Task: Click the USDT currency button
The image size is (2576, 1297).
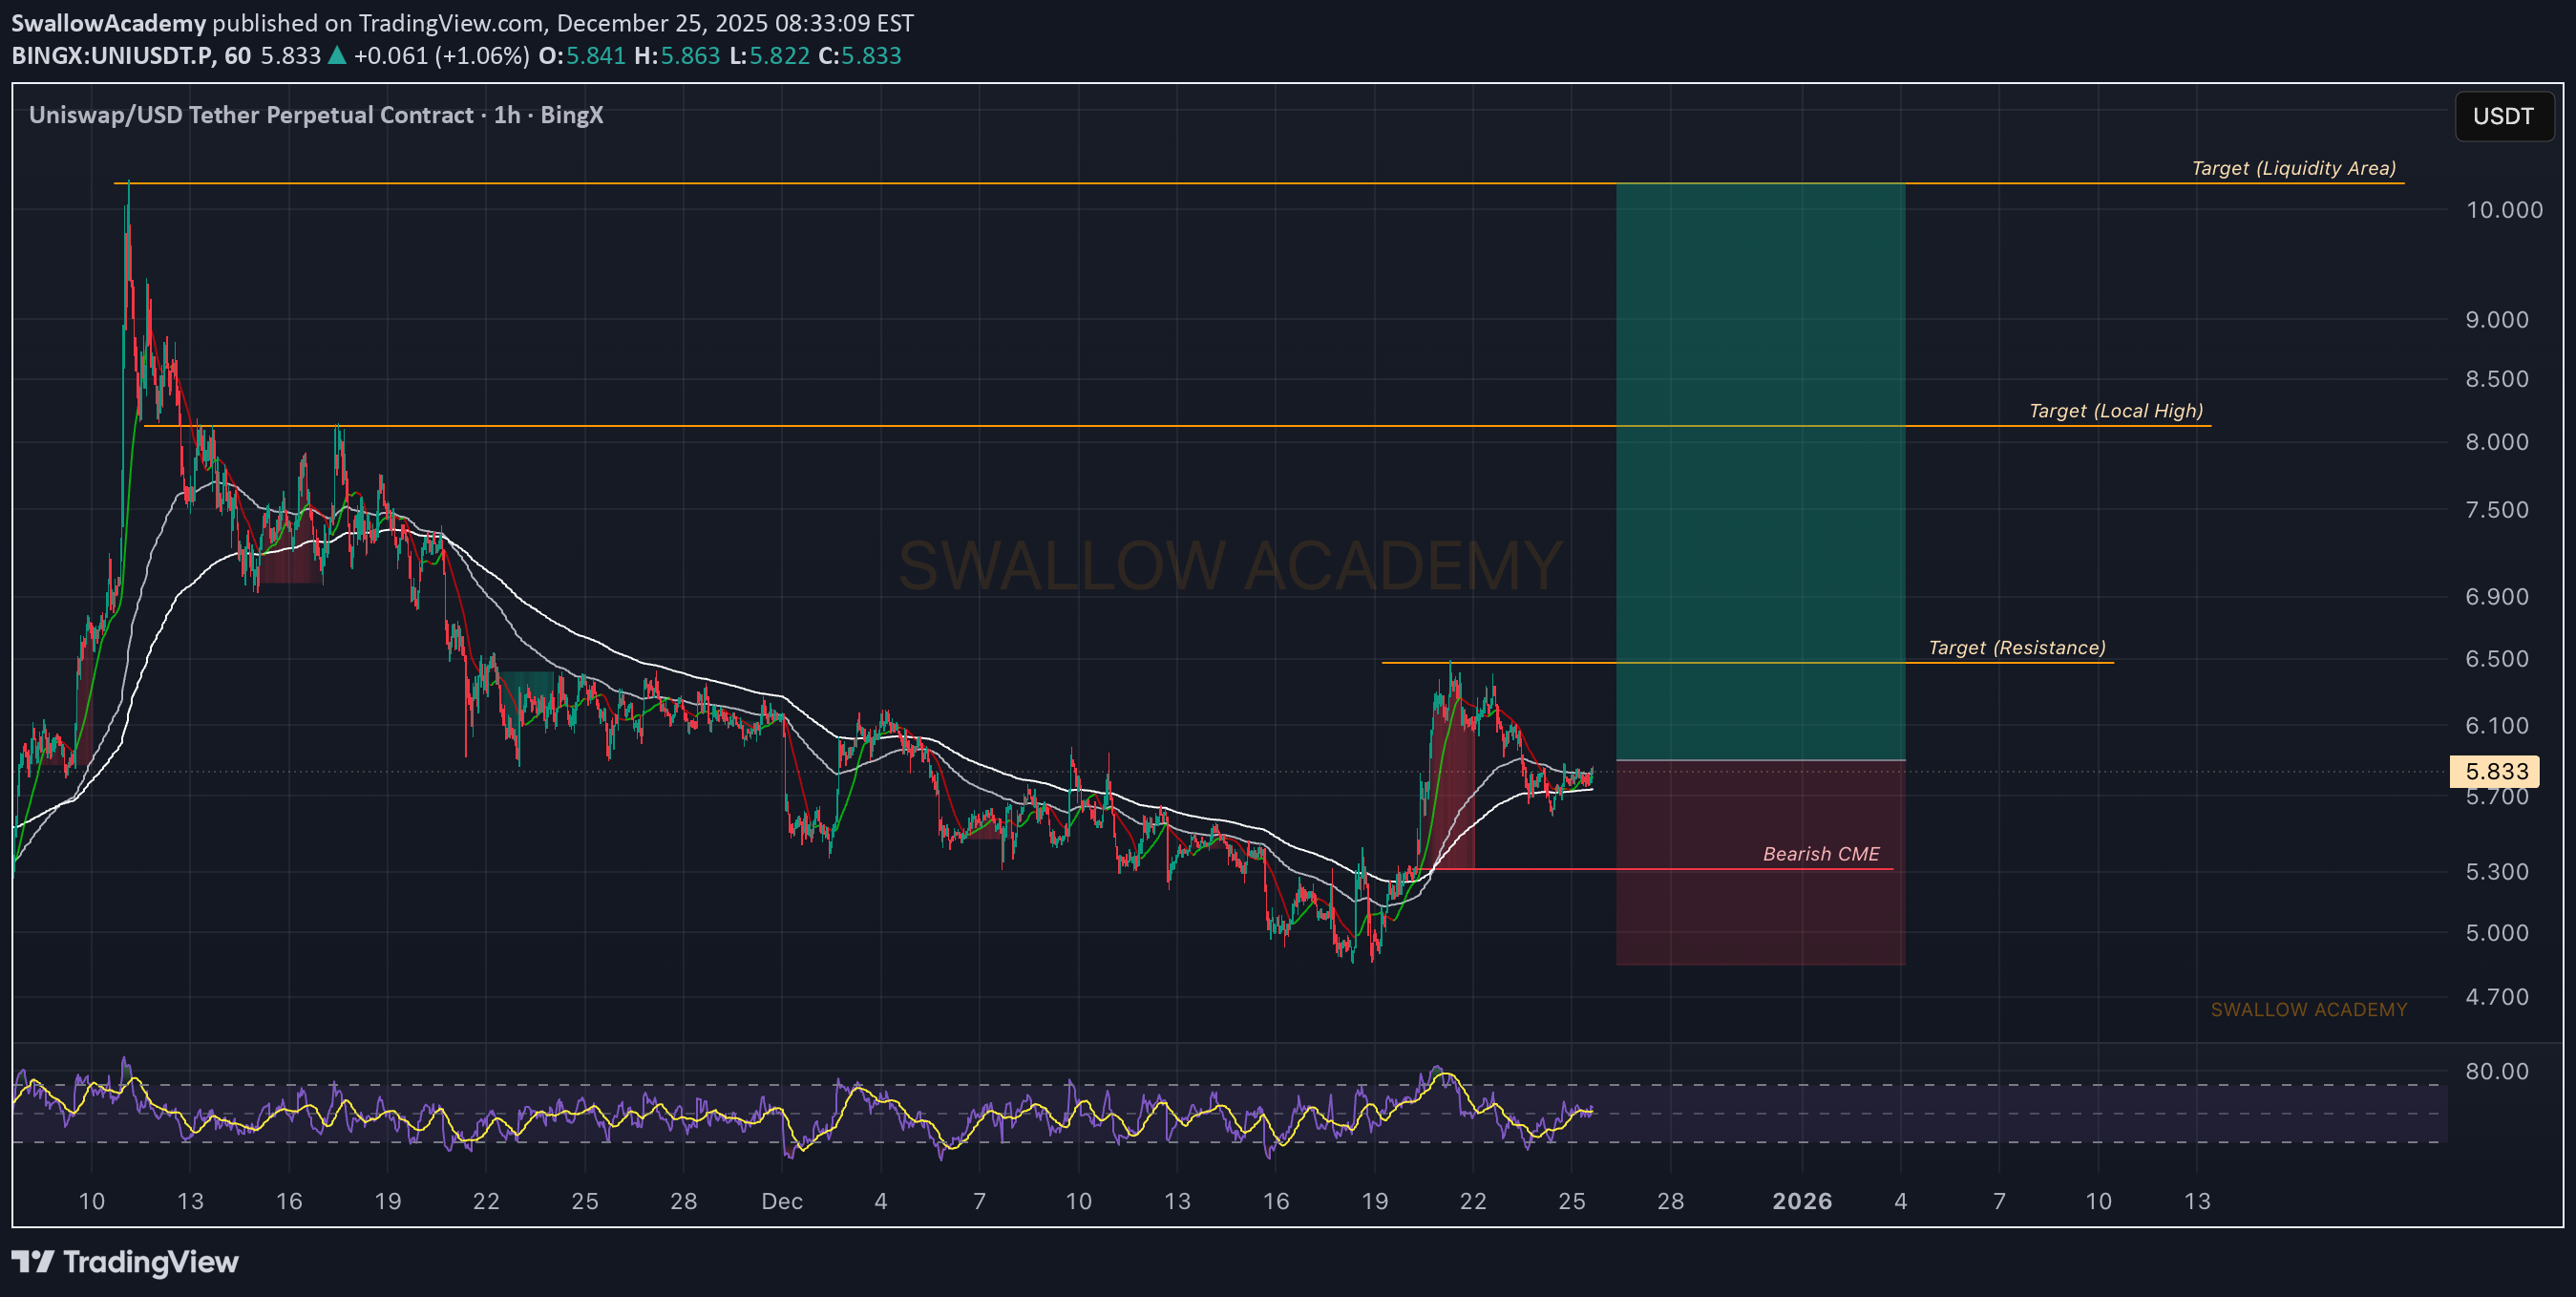Action: click(x=2503, y=116)
